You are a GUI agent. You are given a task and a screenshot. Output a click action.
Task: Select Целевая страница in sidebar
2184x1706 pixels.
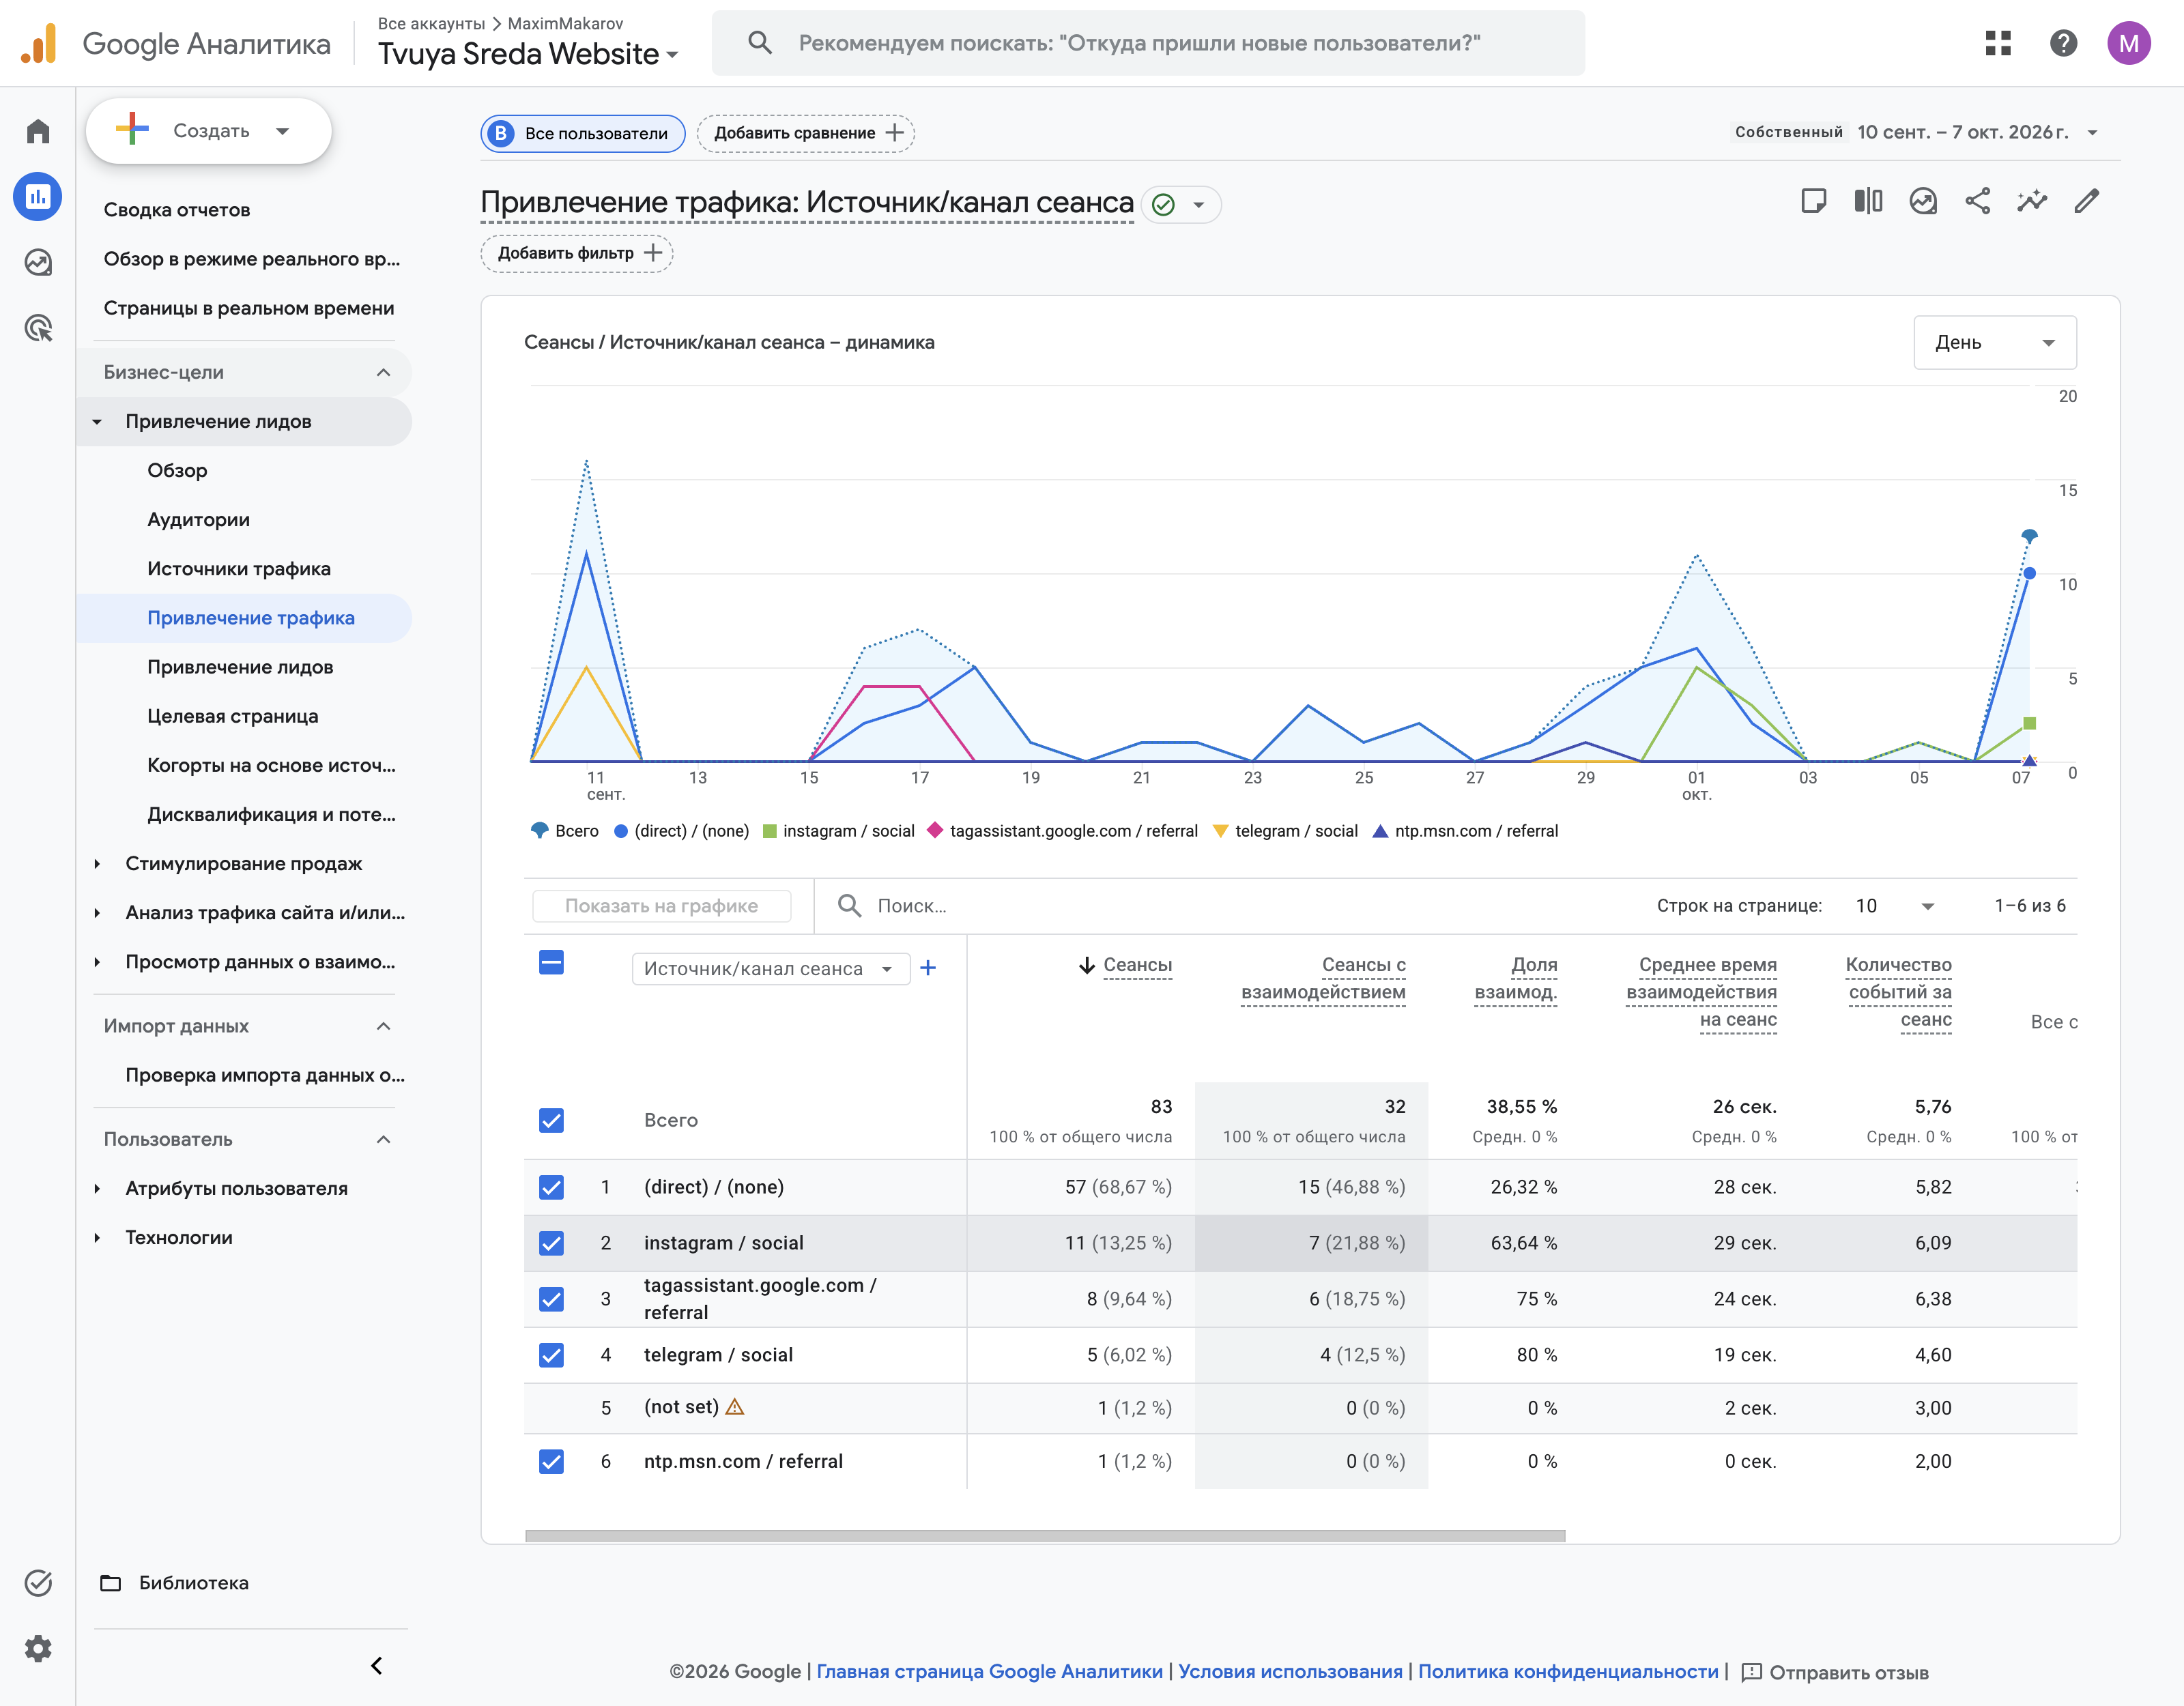[x=233, y=716]
